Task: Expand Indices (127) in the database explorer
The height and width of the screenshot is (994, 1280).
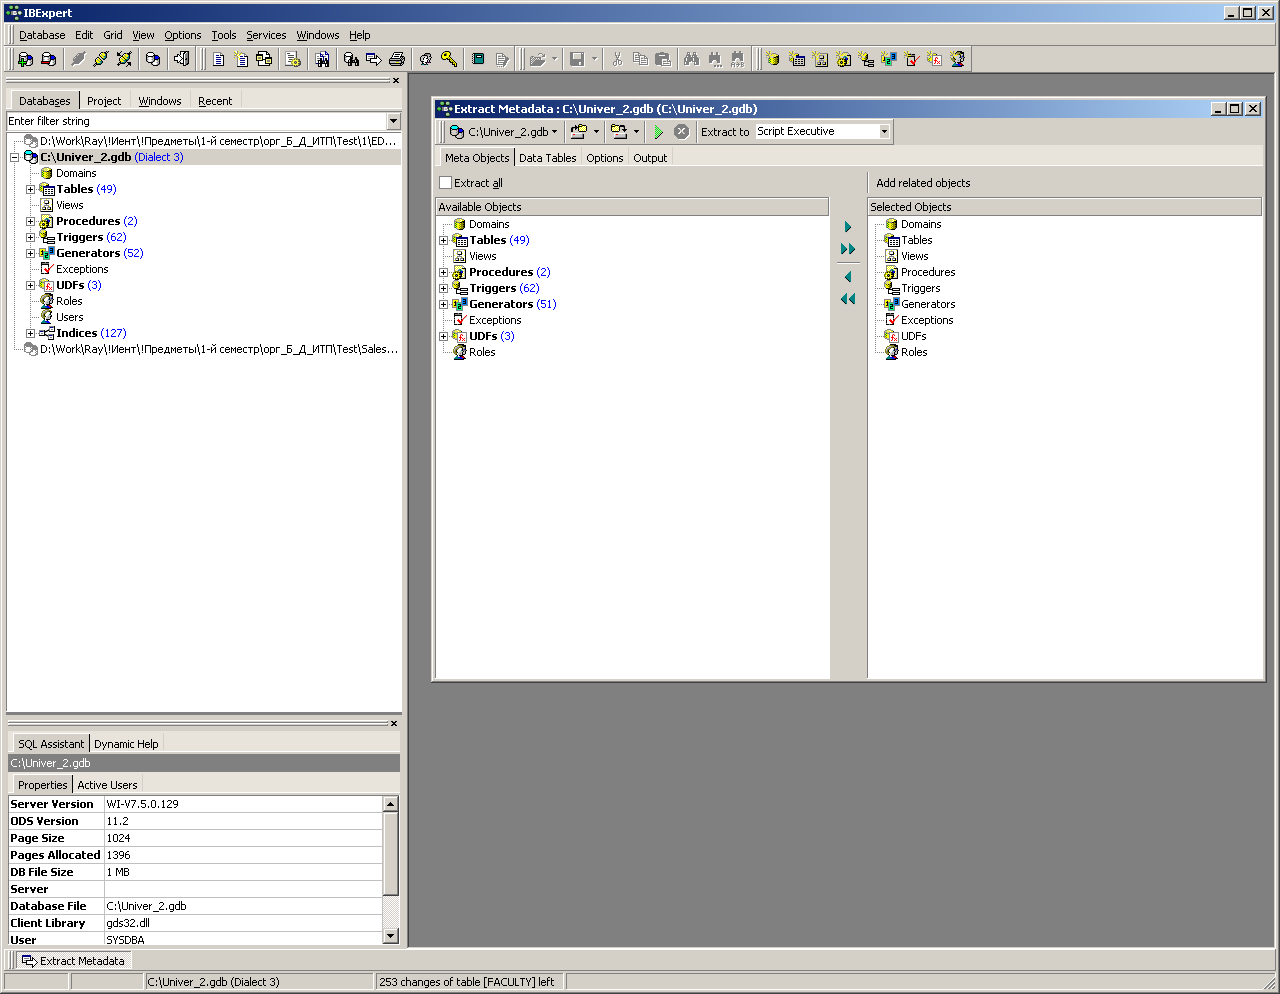Action: (x=30, y=333)
